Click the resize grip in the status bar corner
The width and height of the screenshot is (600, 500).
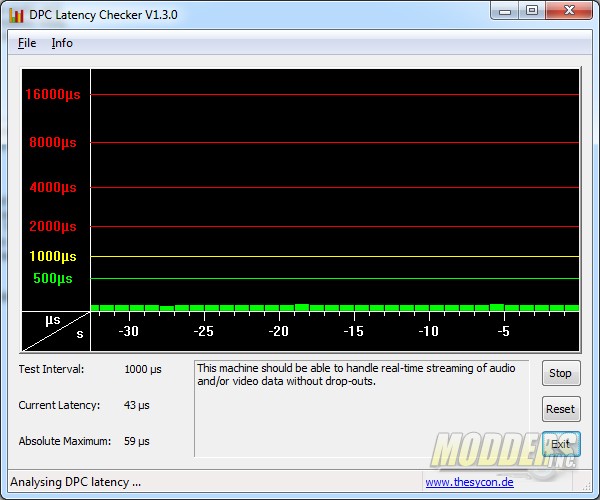click(x=586, y=485)
